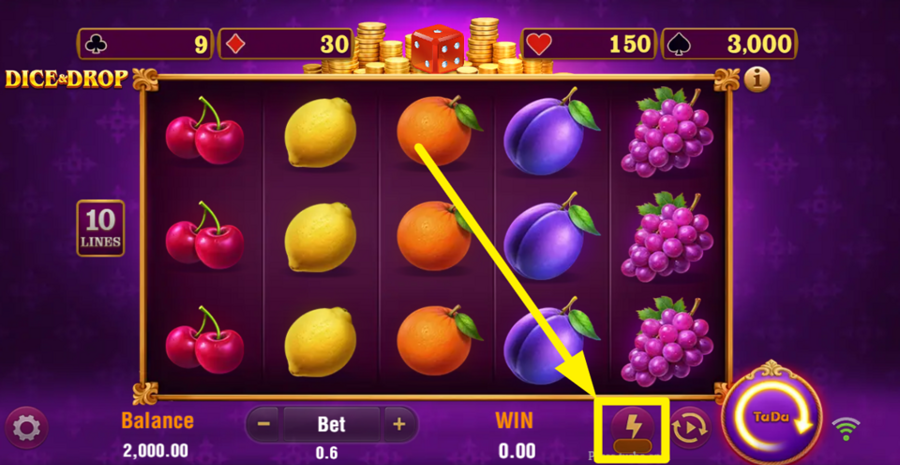Decrease the bet with minus button
Image resolution: width=900 pixels, height=465 pixels.
pyautogui.click(x=263, y=424)
